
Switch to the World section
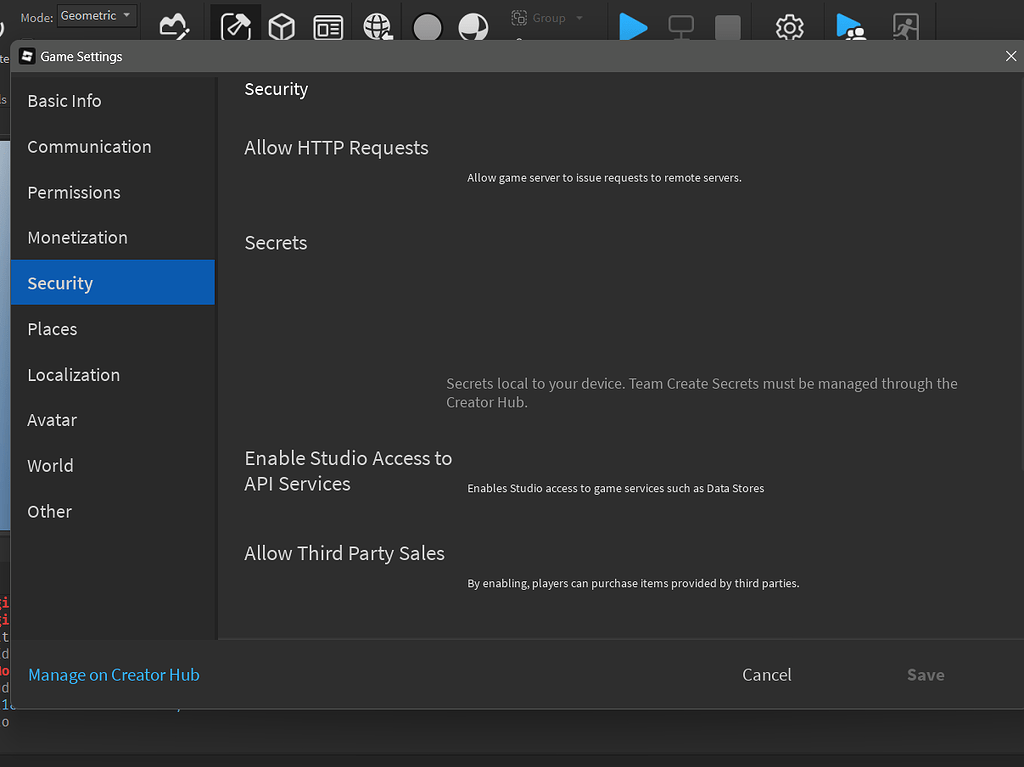coord(113,465)
